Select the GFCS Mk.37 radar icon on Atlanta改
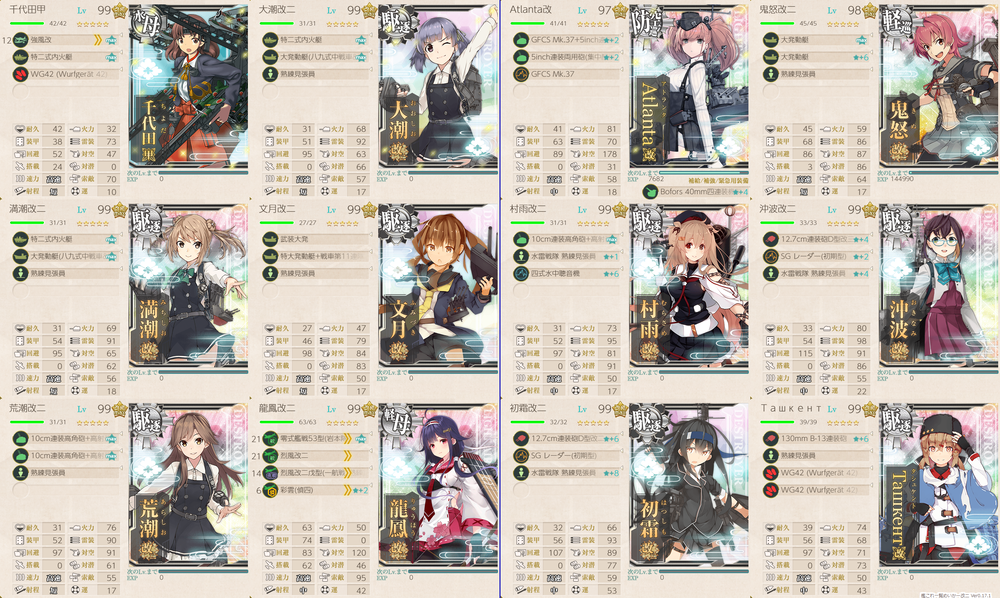 point(521,74)
